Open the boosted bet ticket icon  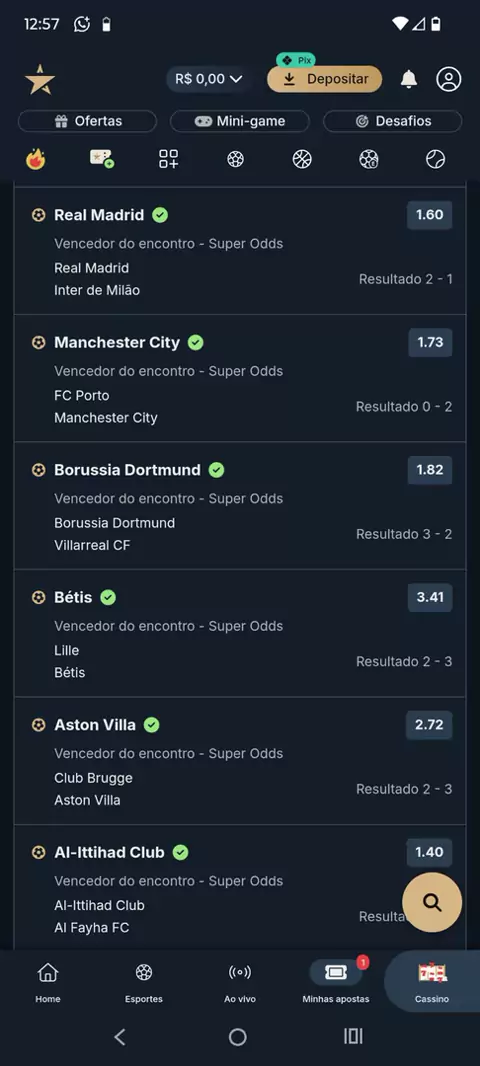[102, 158]
